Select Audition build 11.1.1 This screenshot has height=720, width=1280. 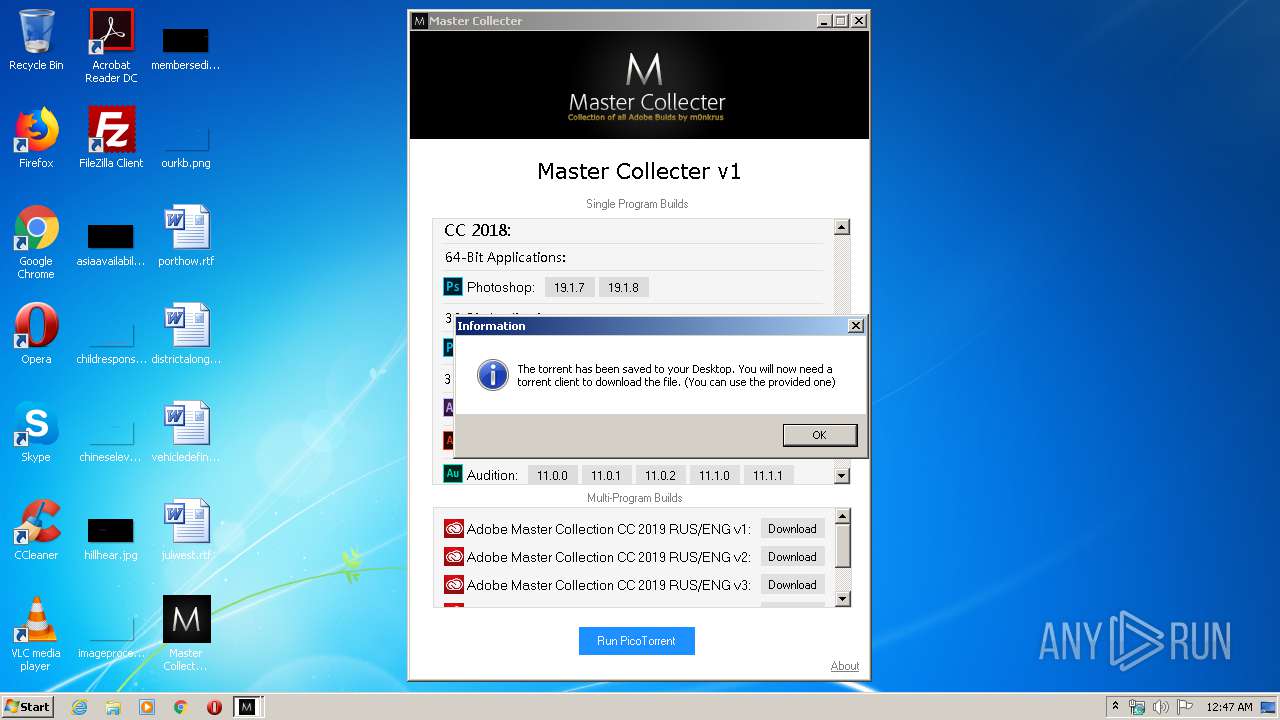(x=768, y=476)
